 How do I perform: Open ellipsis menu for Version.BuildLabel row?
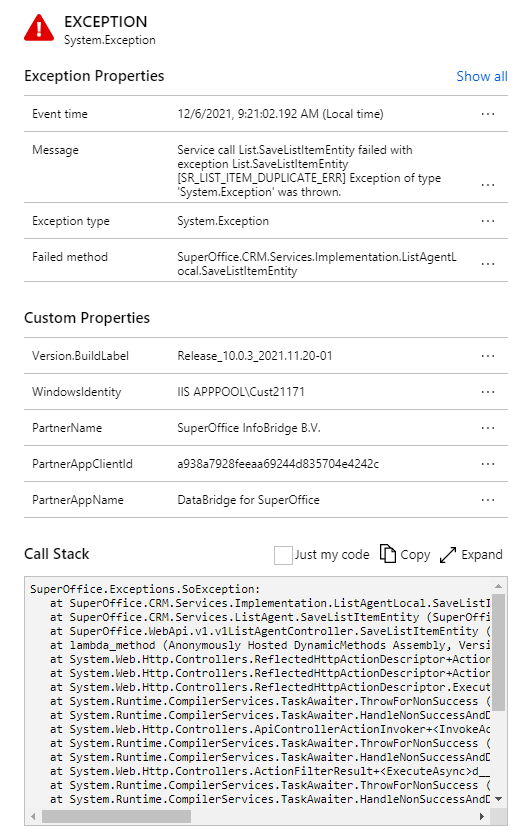(487, 356)
